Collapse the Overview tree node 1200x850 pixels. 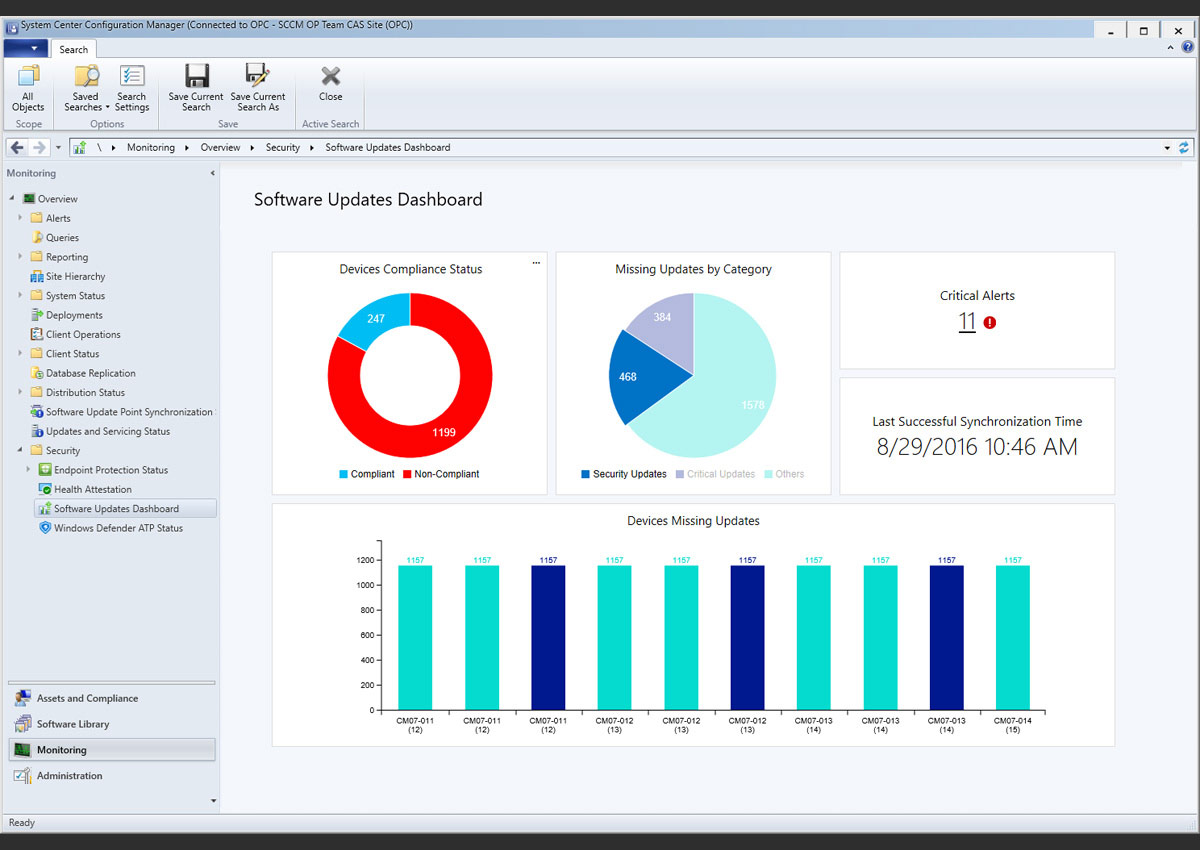point(12,199)
